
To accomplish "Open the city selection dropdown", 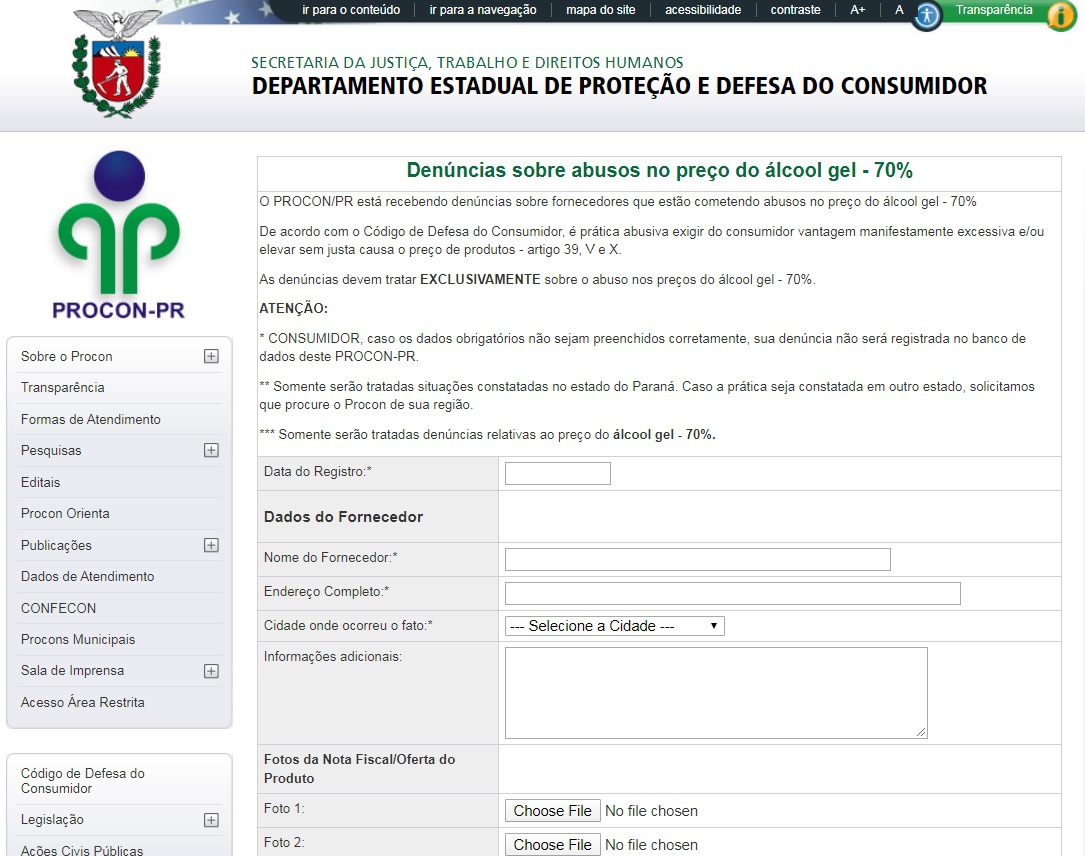I will (614, 626).
